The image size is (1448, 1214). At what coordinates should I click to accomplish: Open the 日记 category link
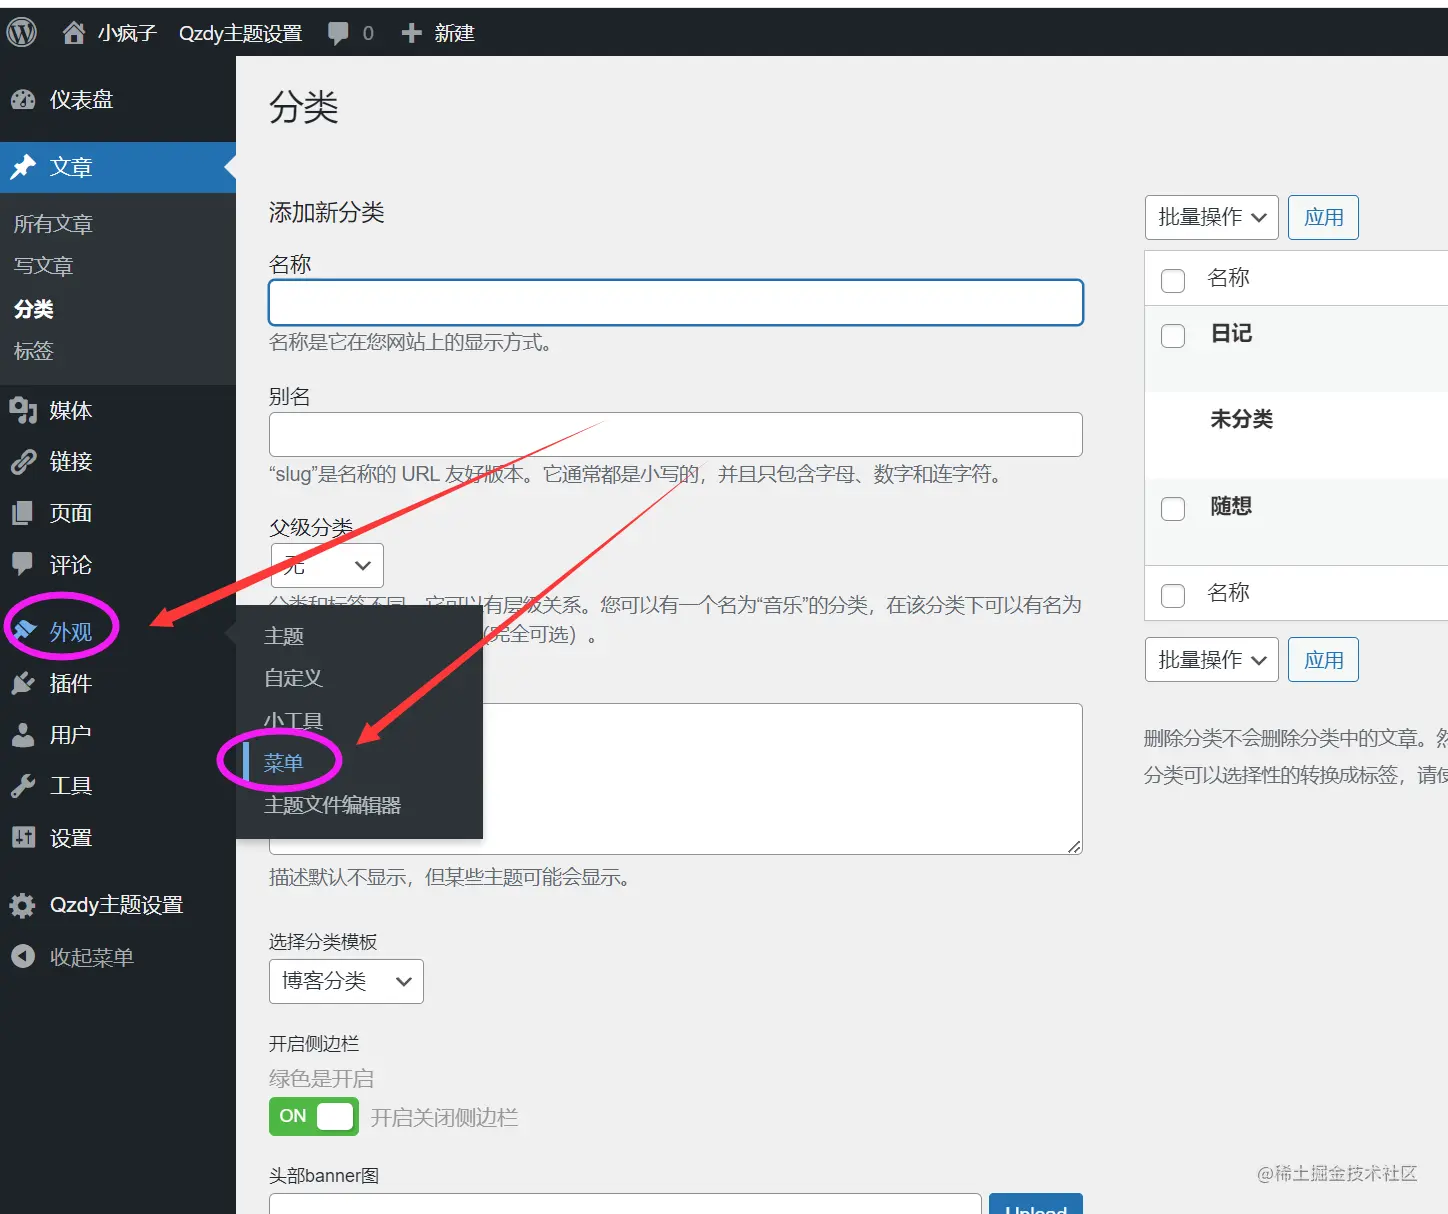click(1231, 334)
